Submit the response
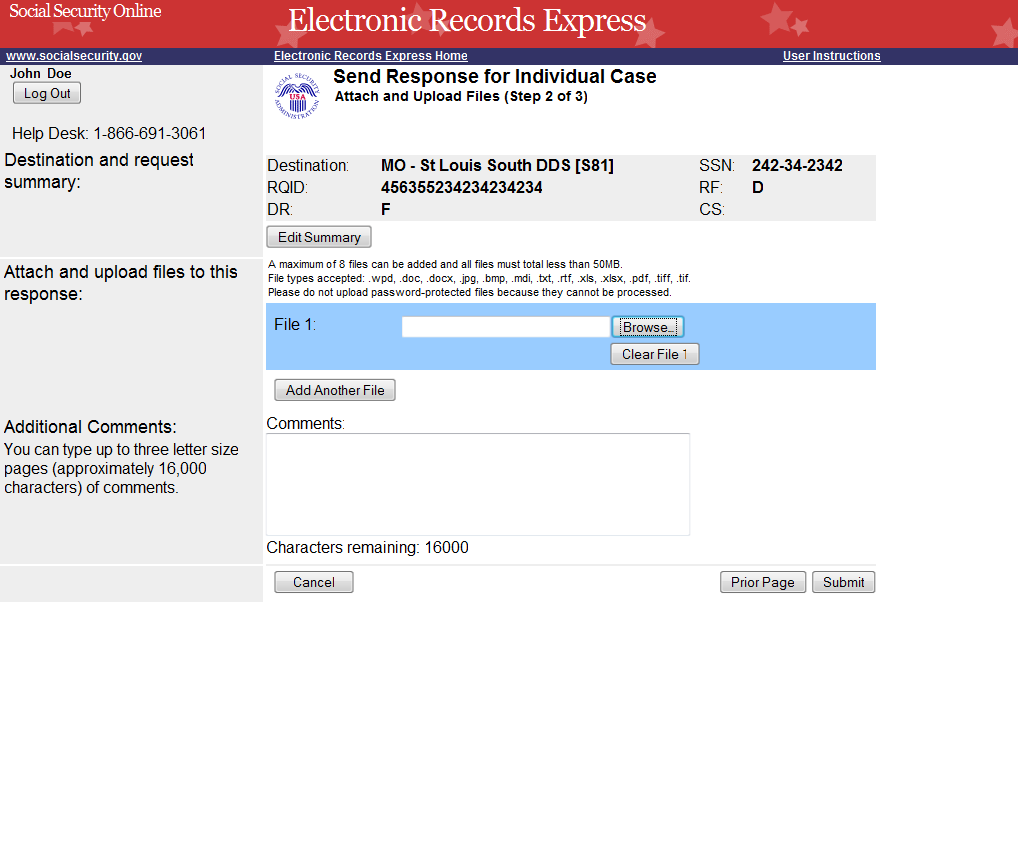Image resolution: width=1018 pixels, height=845 pixels. (843, 582)
